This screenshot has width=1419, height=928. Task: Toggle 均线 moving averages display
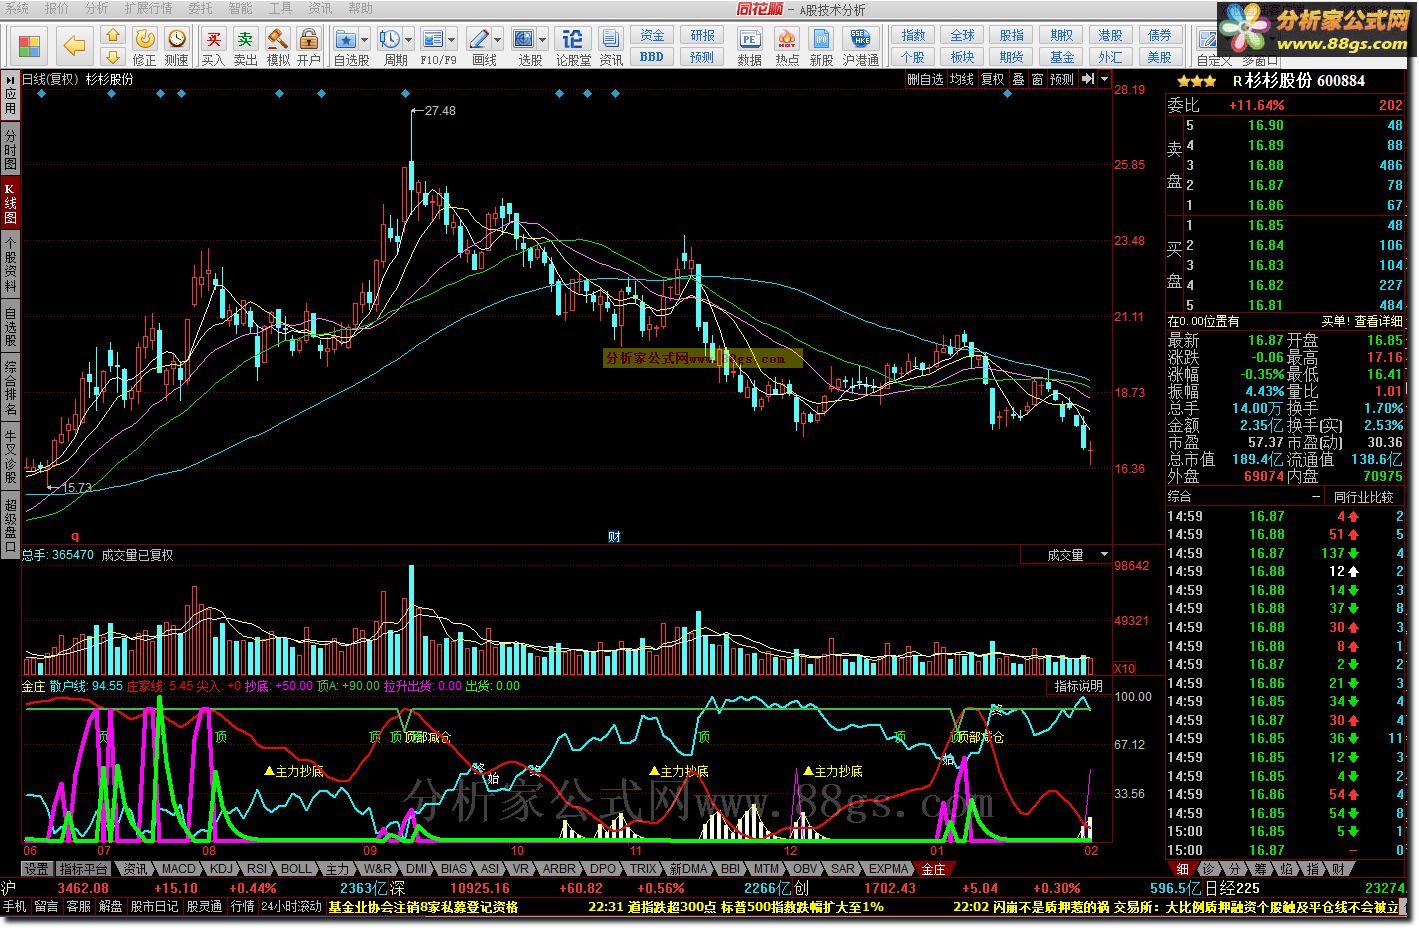[x=961, y=79]
